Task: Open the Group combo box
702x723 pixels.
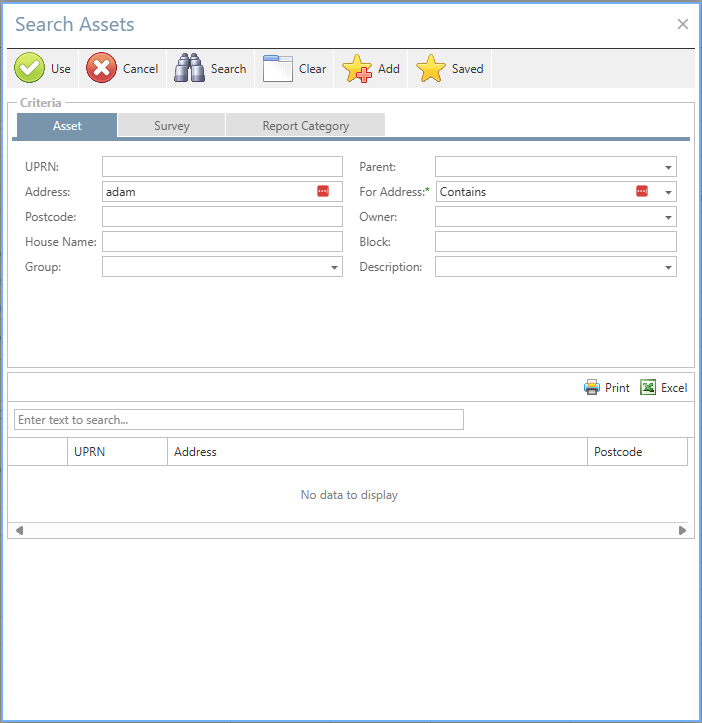Action: [334, 267]
